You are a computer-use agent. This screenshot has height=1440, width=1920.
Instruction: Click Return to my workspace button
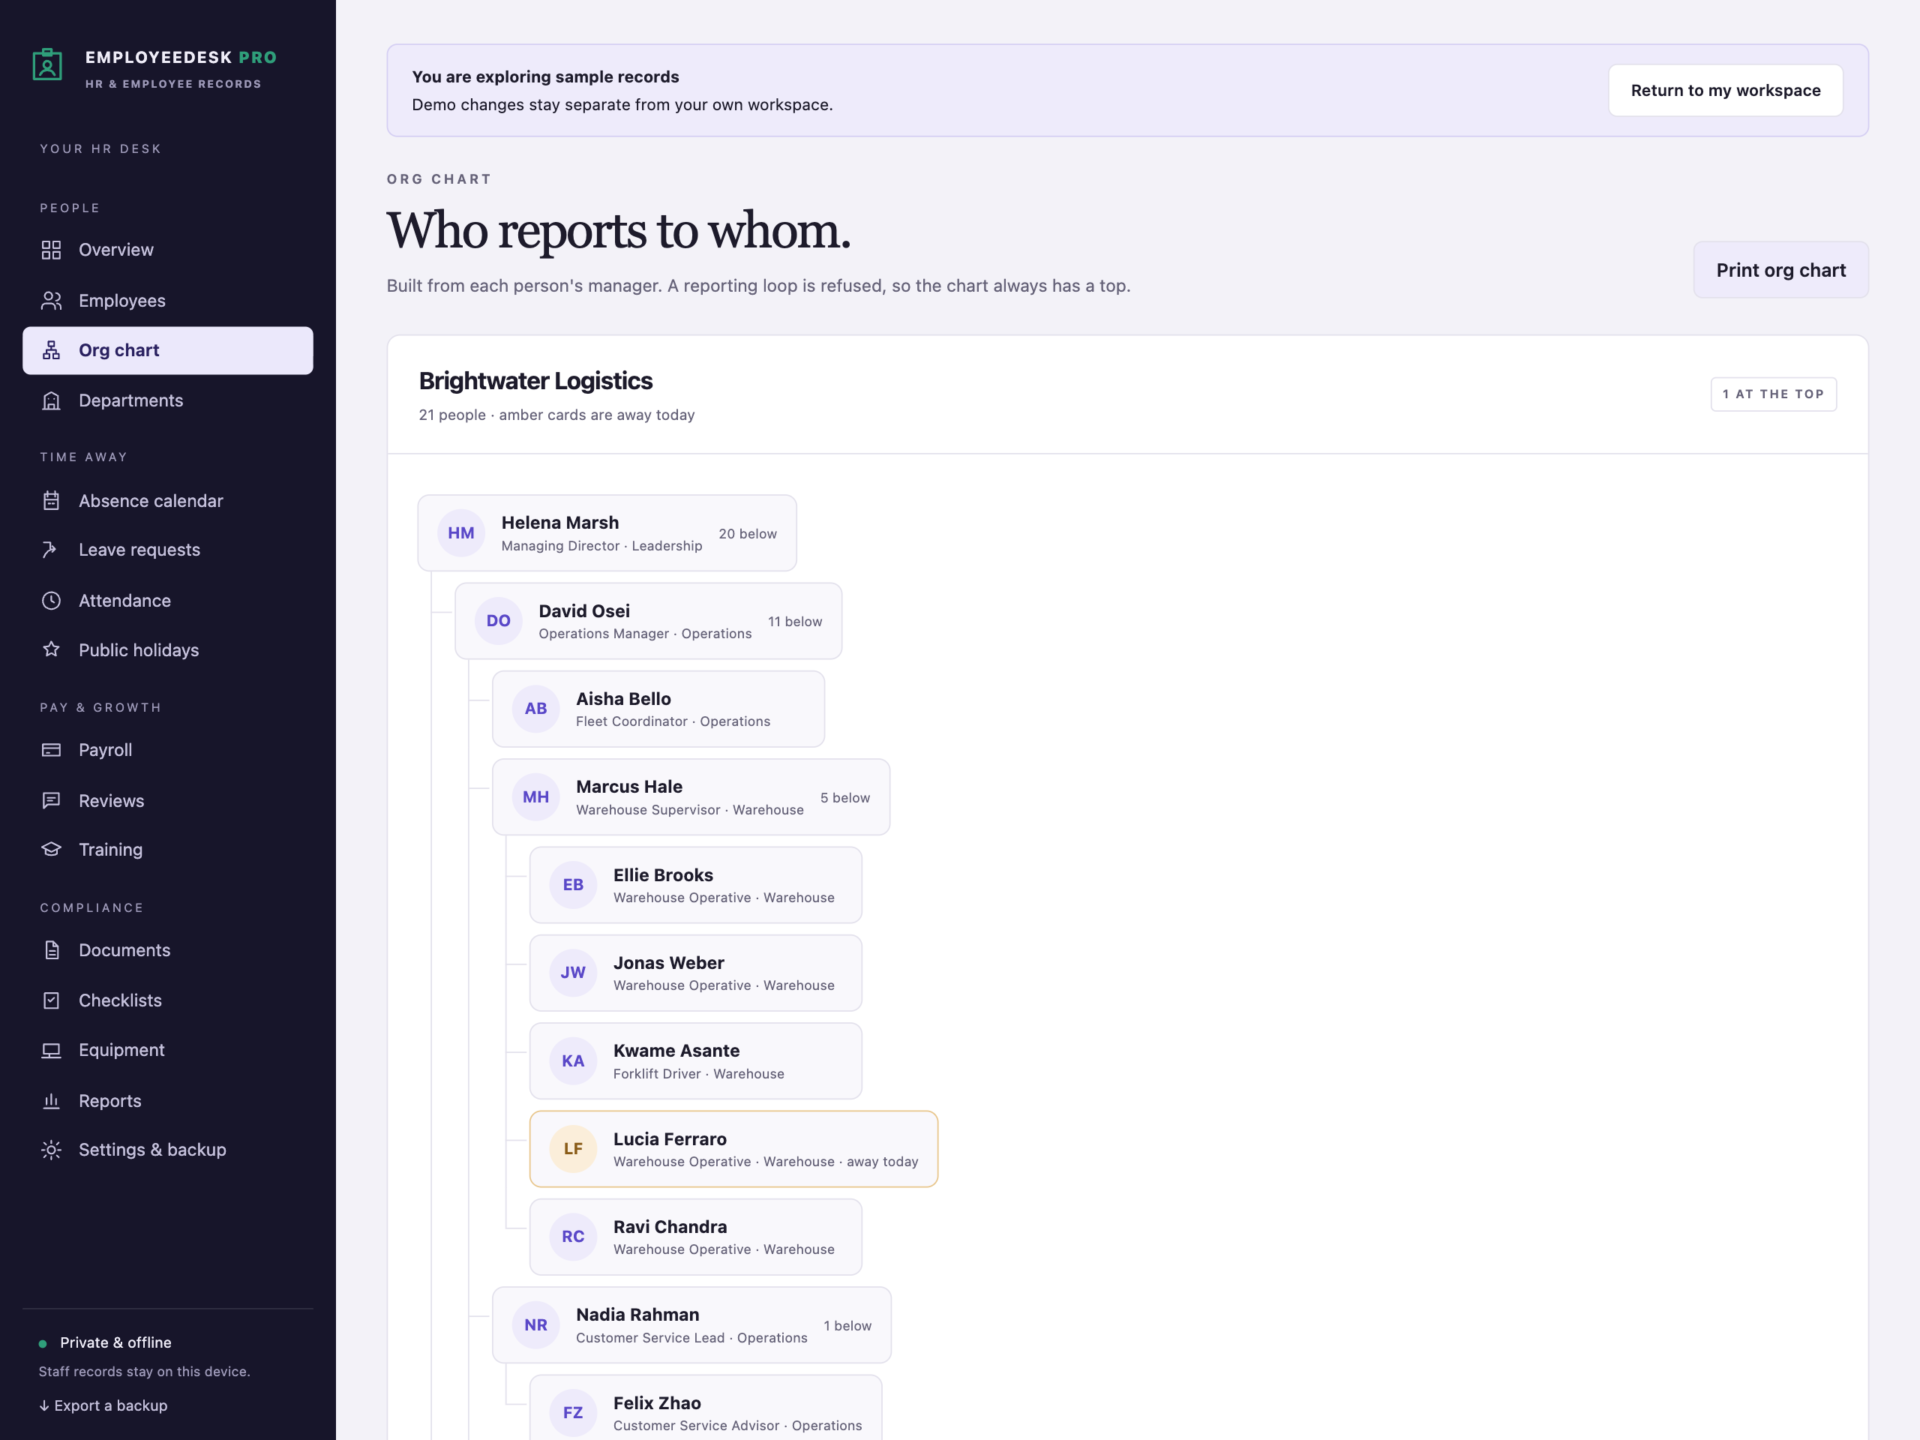tap(1725, 90)
